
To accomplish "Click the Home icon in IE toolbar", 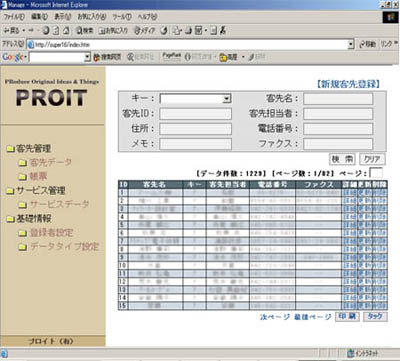I will click(x=66, y=30).
